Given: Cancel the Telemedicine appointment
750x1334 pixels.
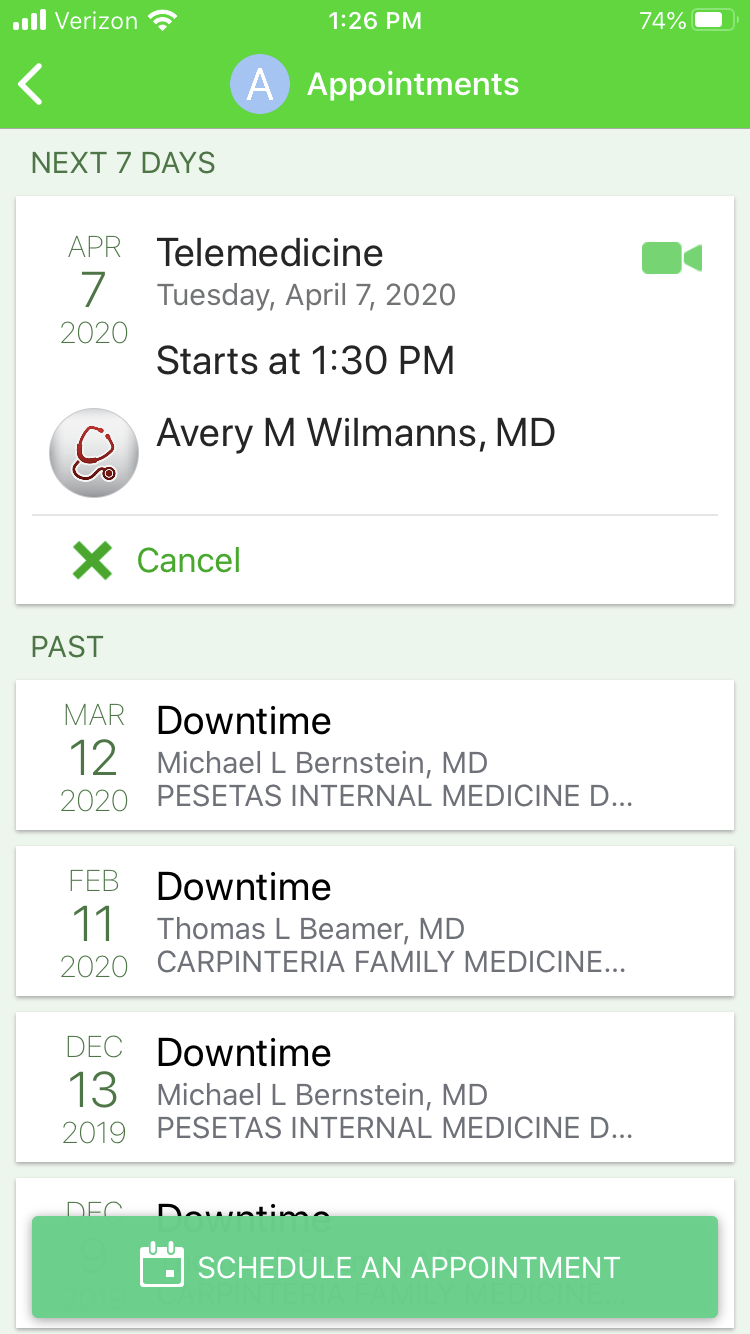Looking at the screenshot, I should [x=157, y=560].
